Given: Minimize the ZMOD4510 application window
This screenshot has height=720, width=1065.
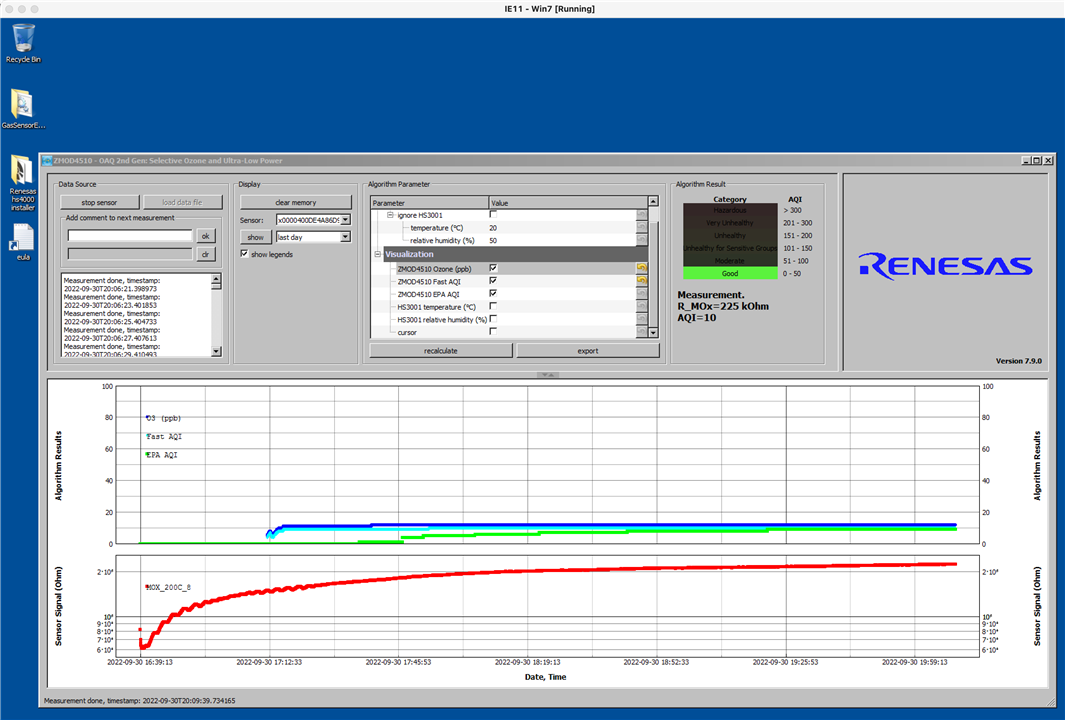Looking at the screenshot, I should coord(1026,160).
